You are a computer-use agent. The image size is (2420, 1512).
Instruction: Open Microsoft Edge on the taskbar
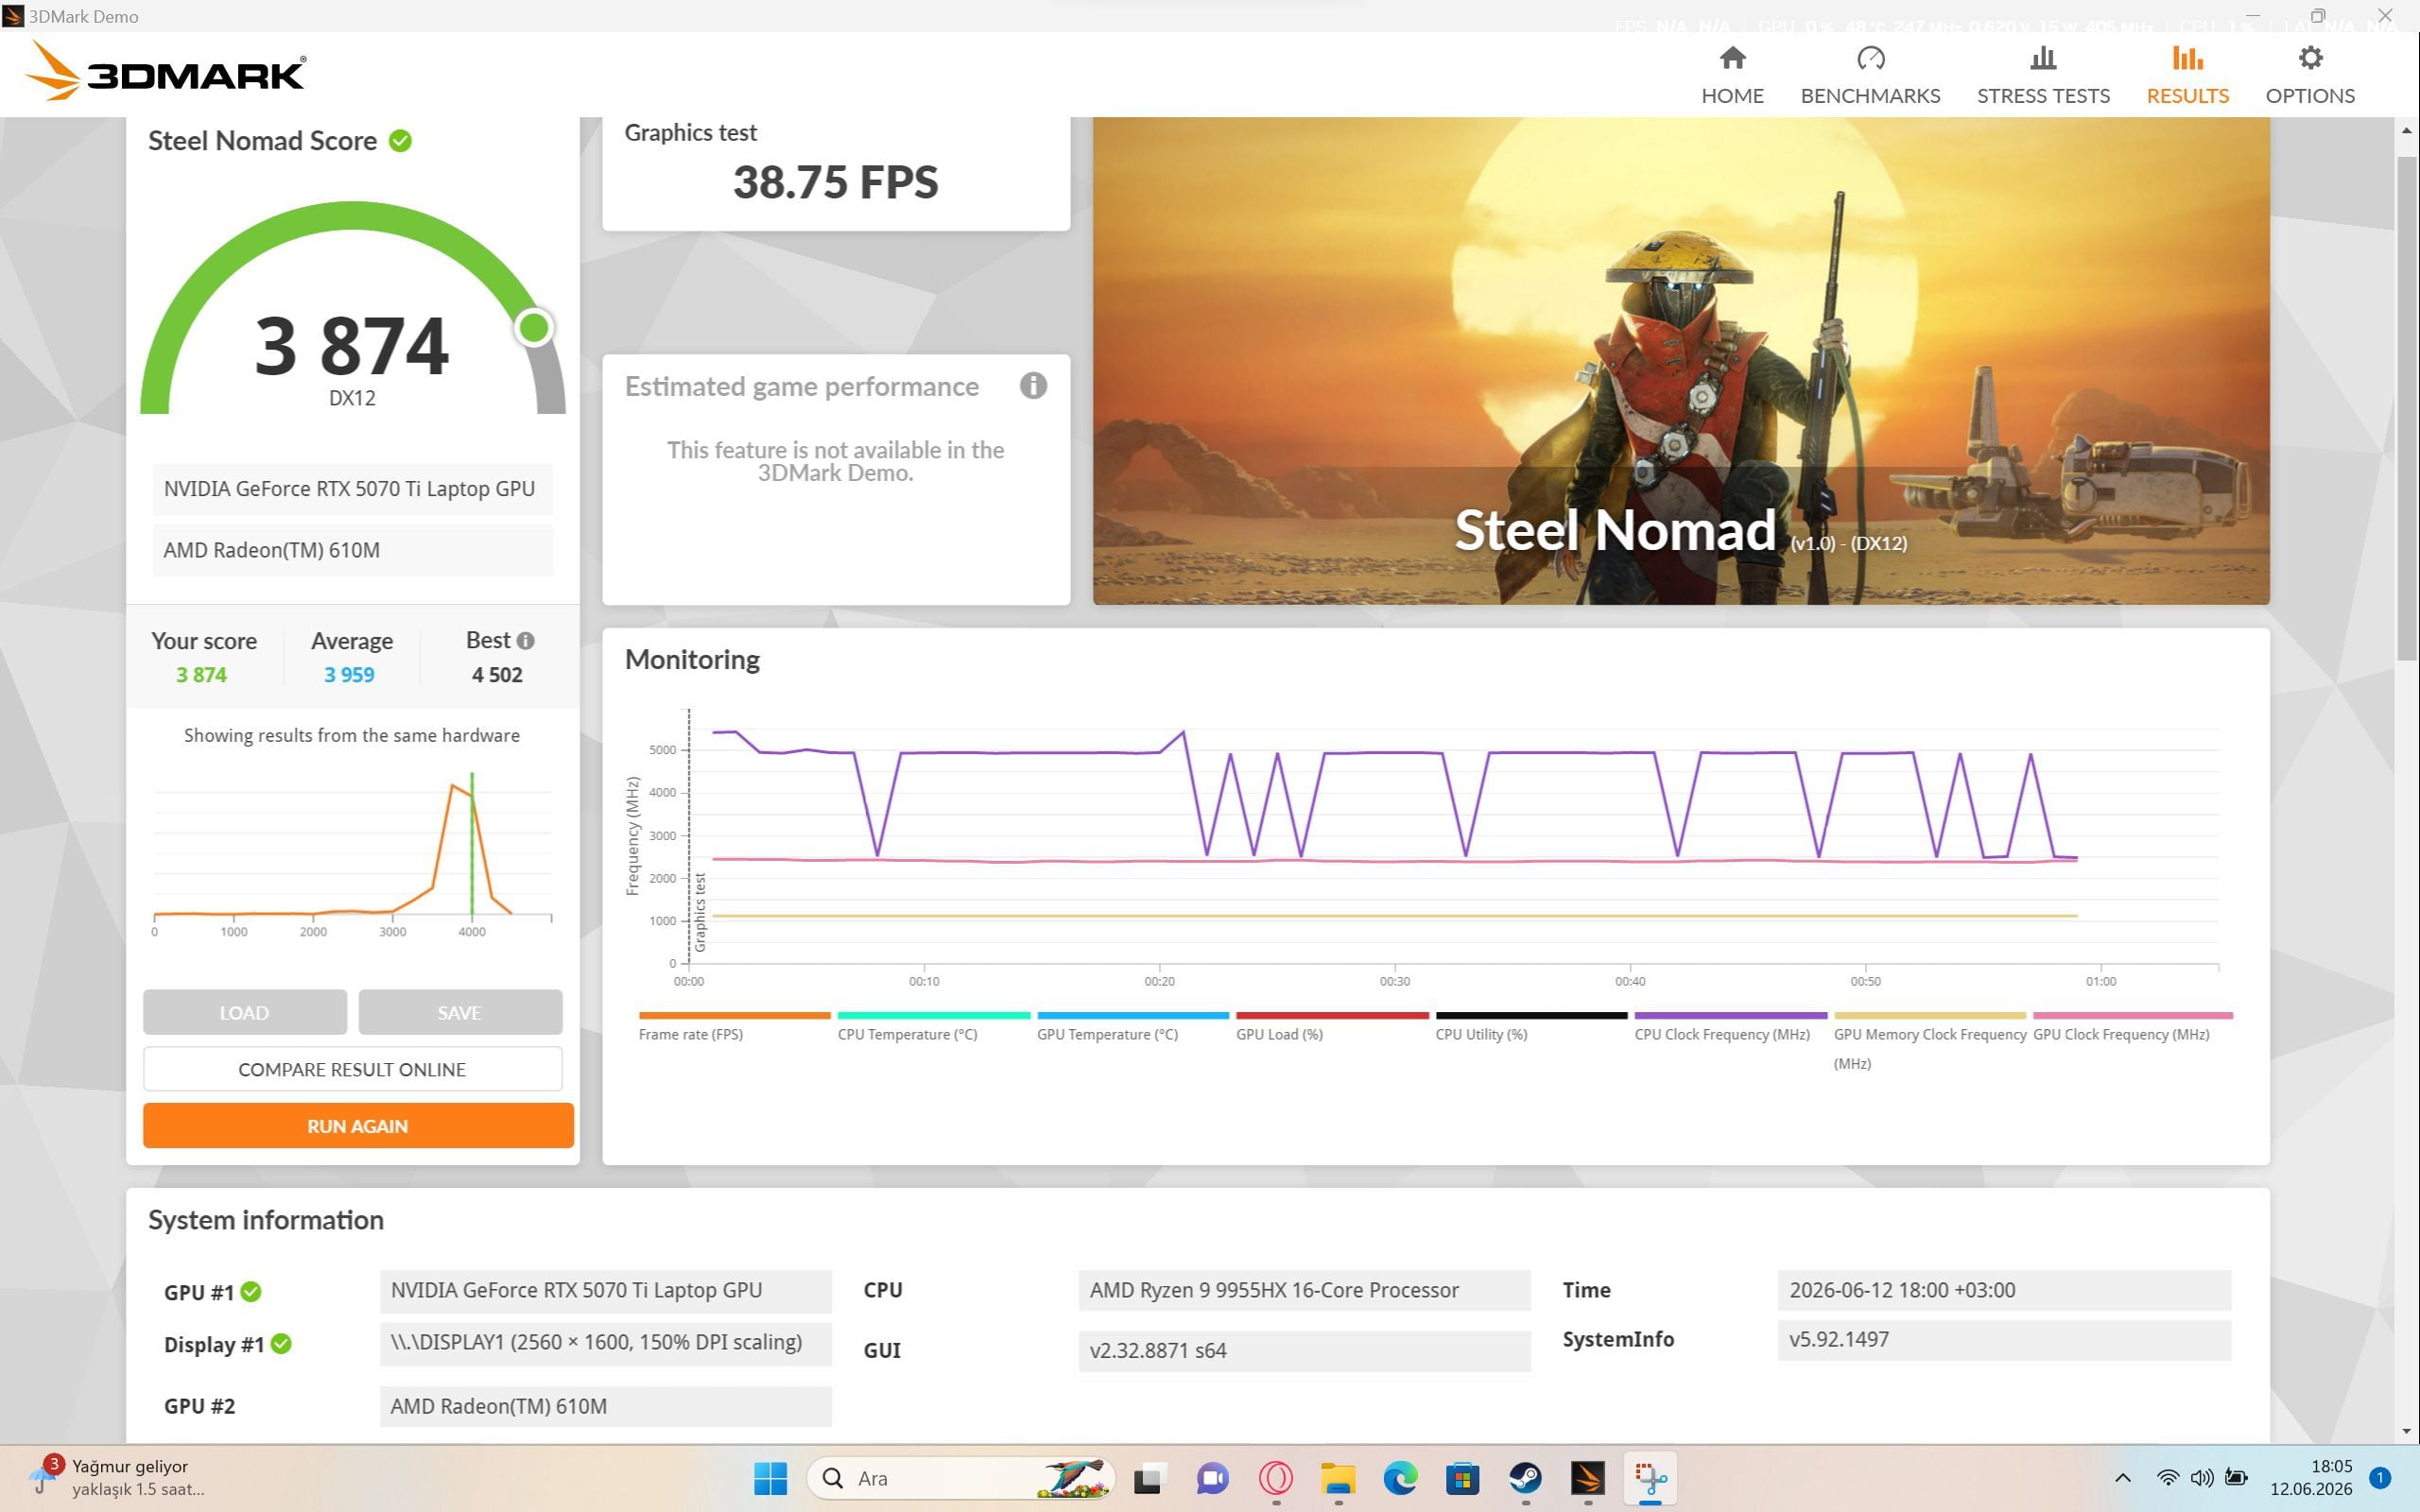pyautogui.click(x=1400, y=1478)
